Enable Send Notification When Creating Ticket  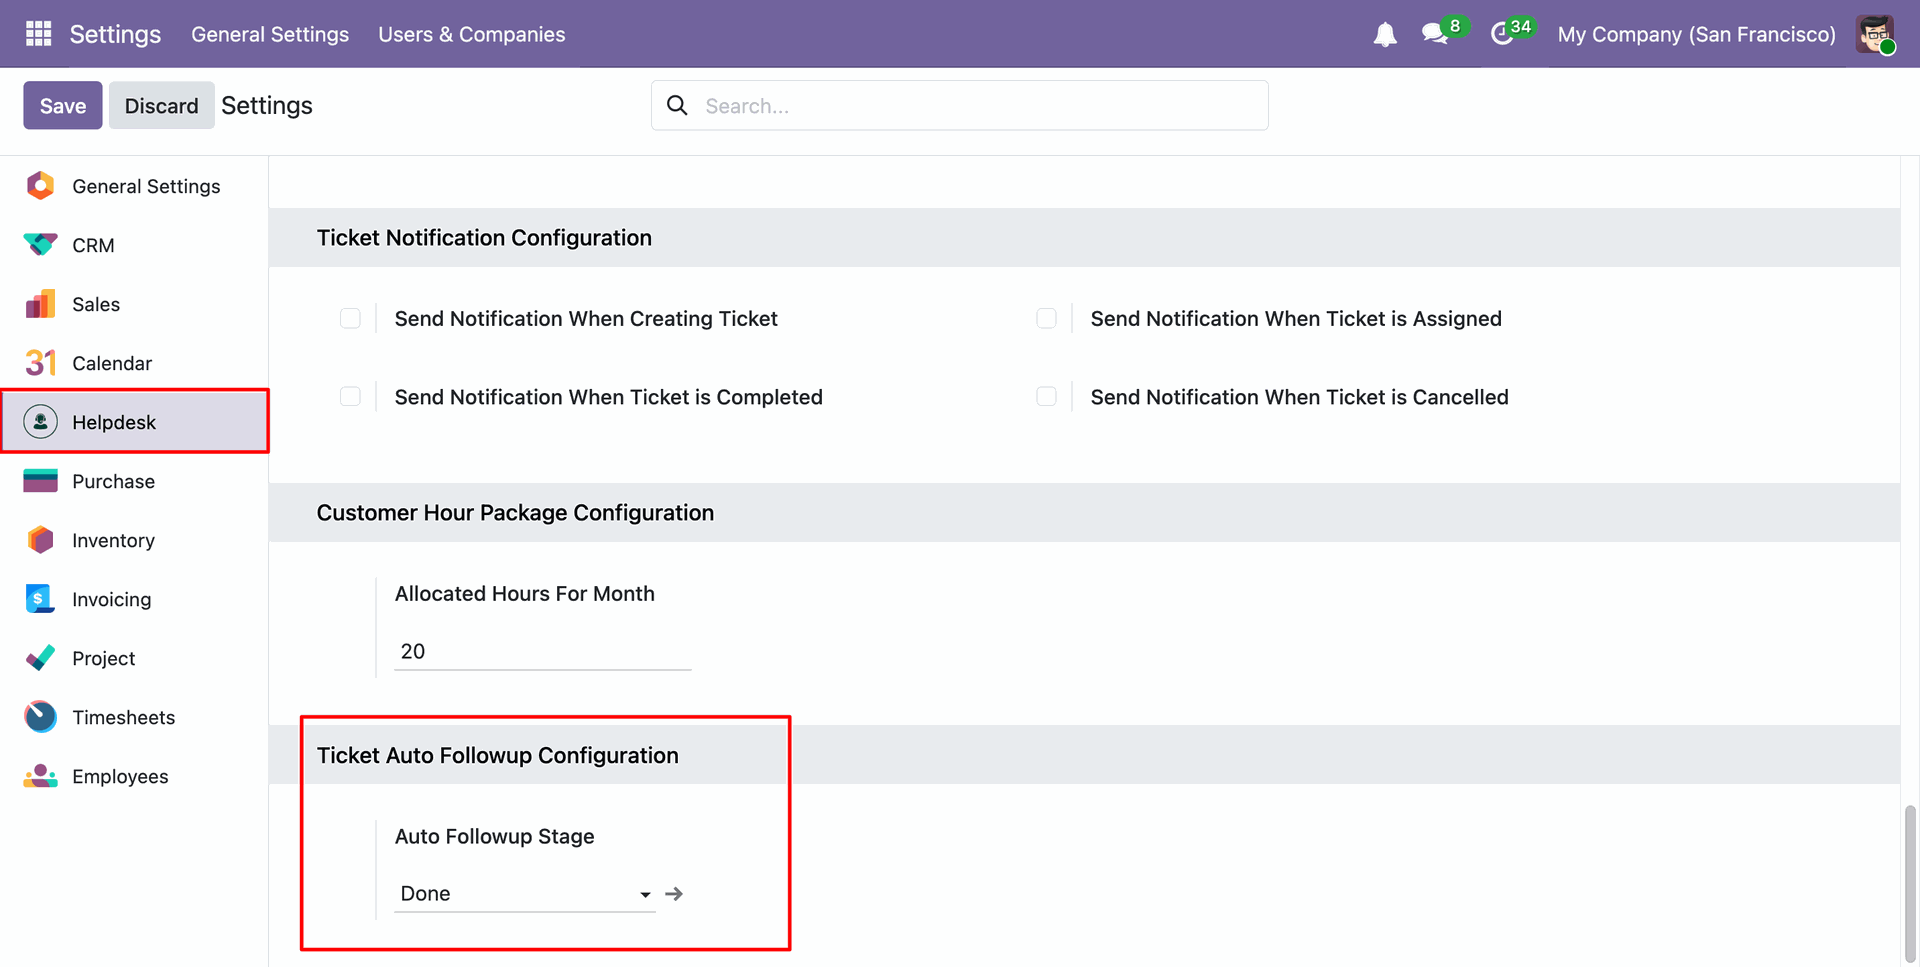[350, 318]
